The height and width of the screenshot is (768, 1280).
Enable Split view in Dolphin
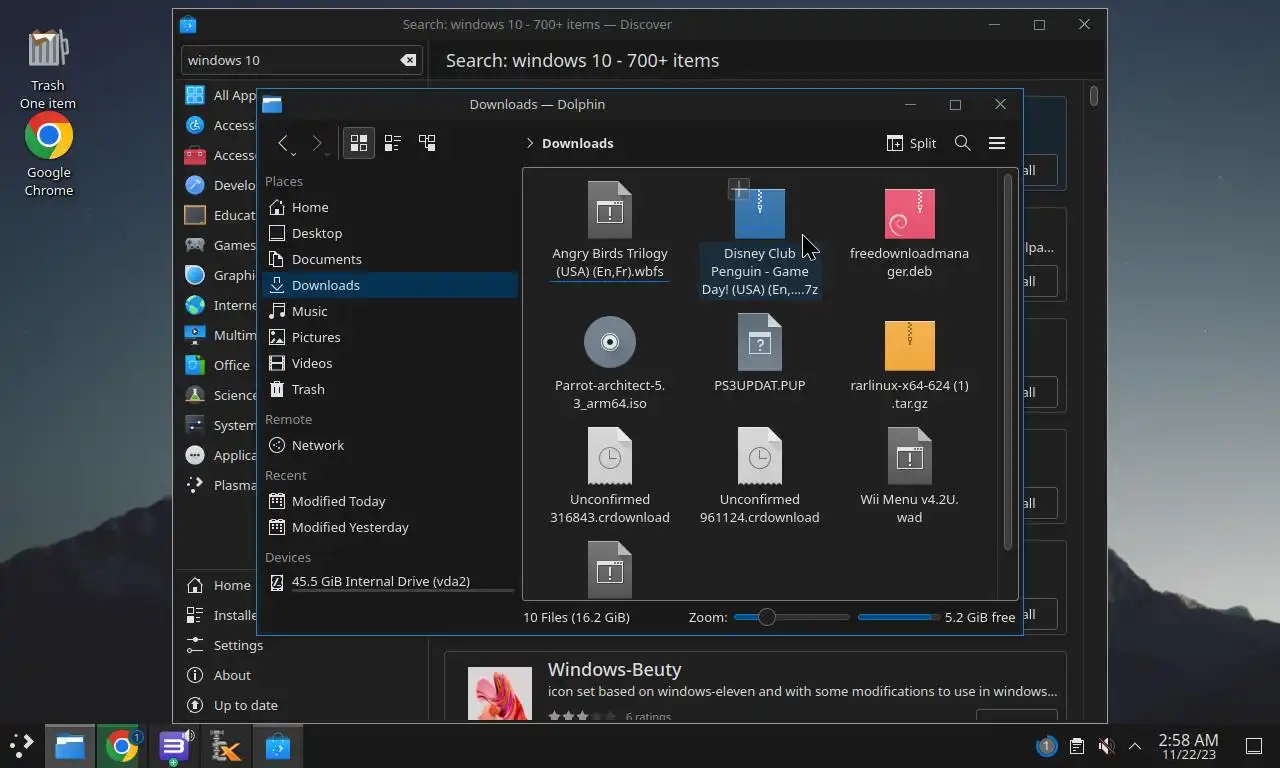tap(911, 143)
